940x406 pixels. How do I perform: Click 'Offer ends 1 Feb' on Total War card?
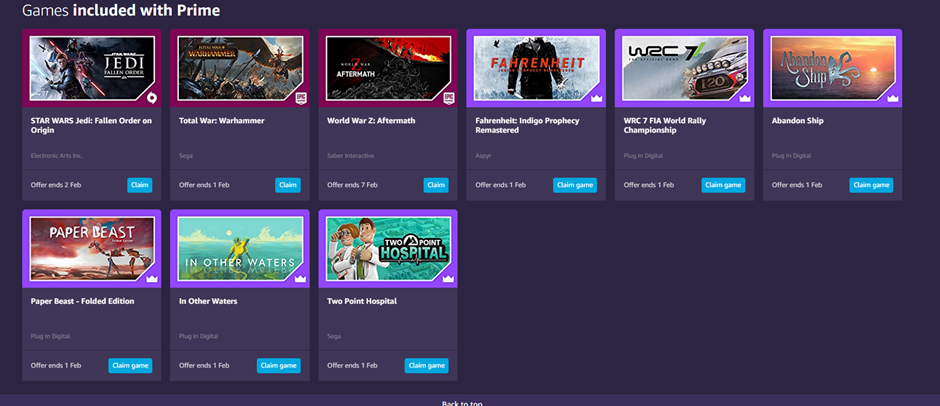click(x=204, y=185)
